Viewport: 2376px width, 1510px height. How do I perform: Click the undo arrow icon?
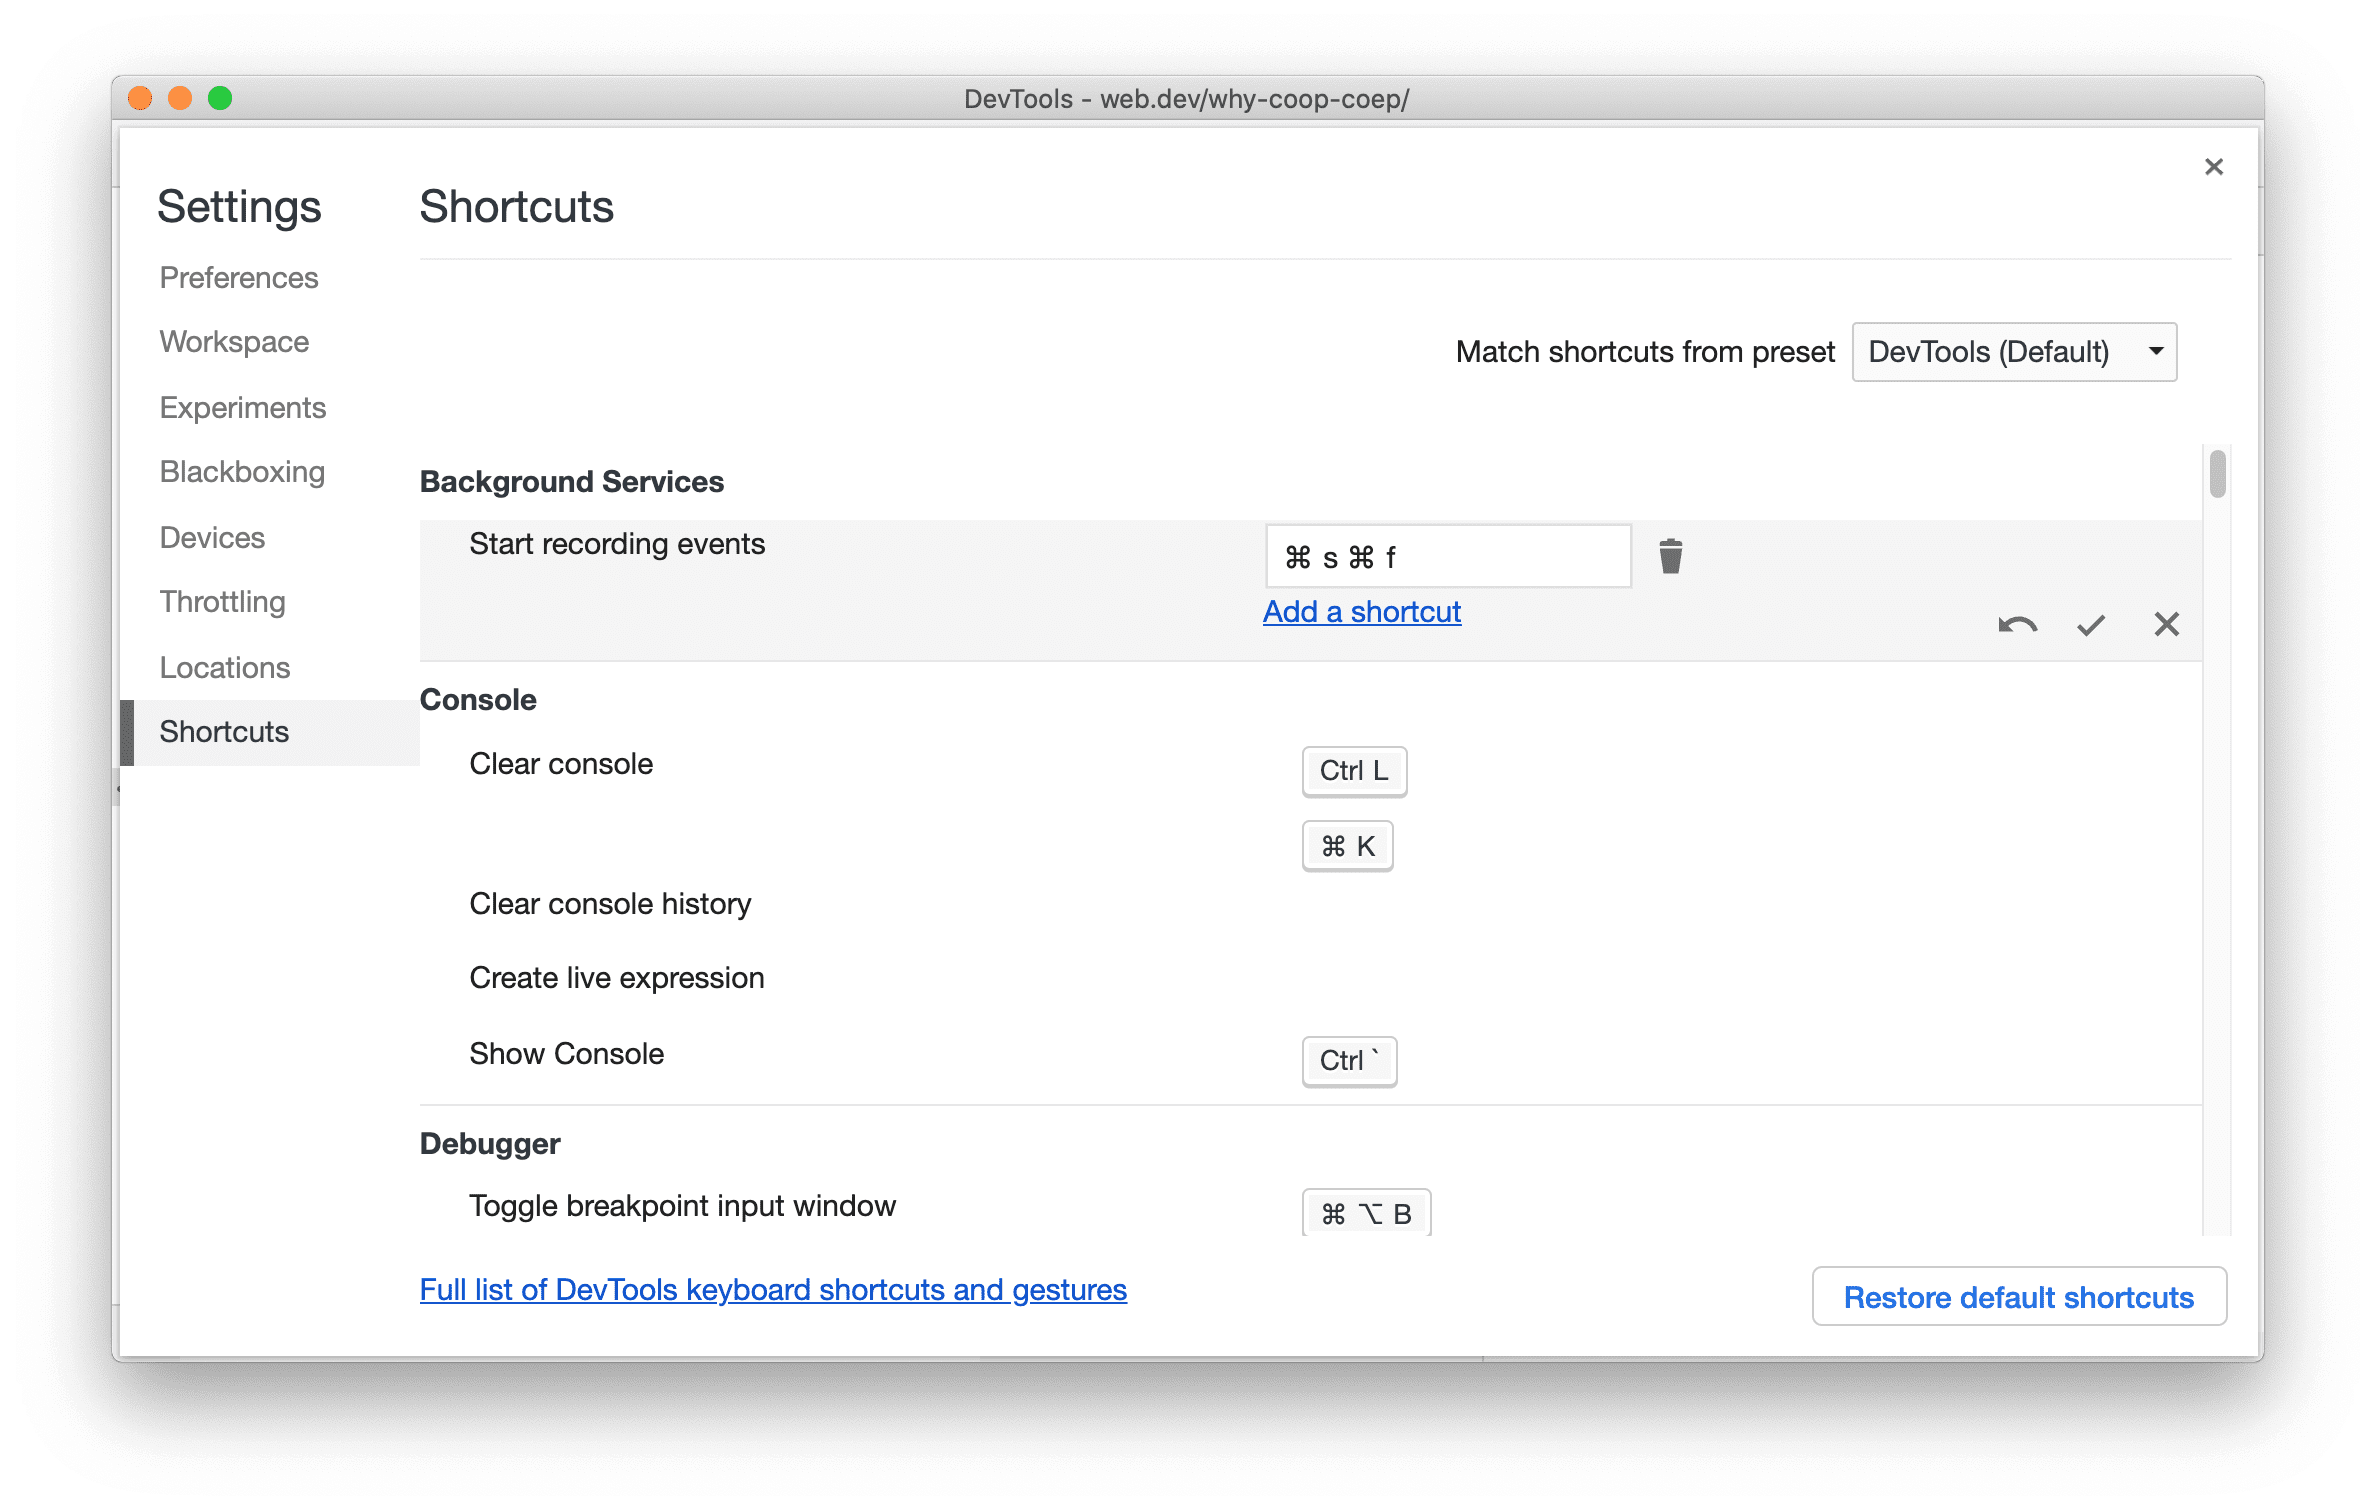pos(2012,623)
